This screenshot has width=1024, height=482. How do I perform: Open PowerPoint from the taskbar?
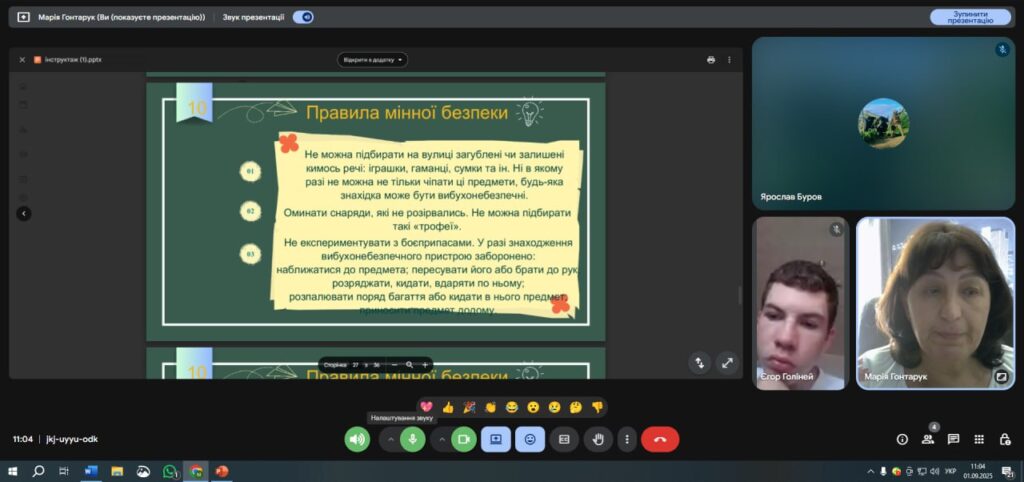222,471
